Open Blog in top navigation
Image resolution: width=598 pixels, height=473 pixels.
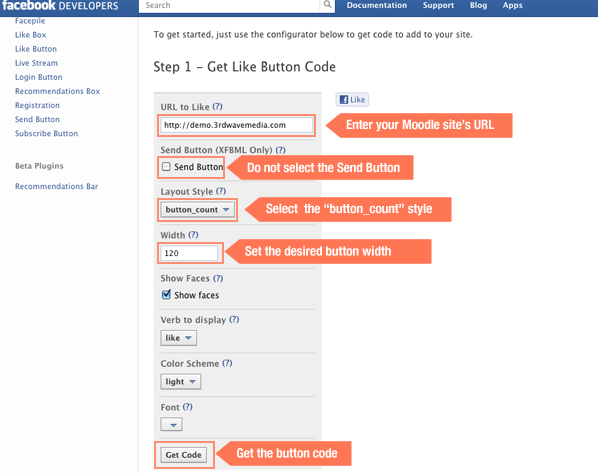[478, 5]
